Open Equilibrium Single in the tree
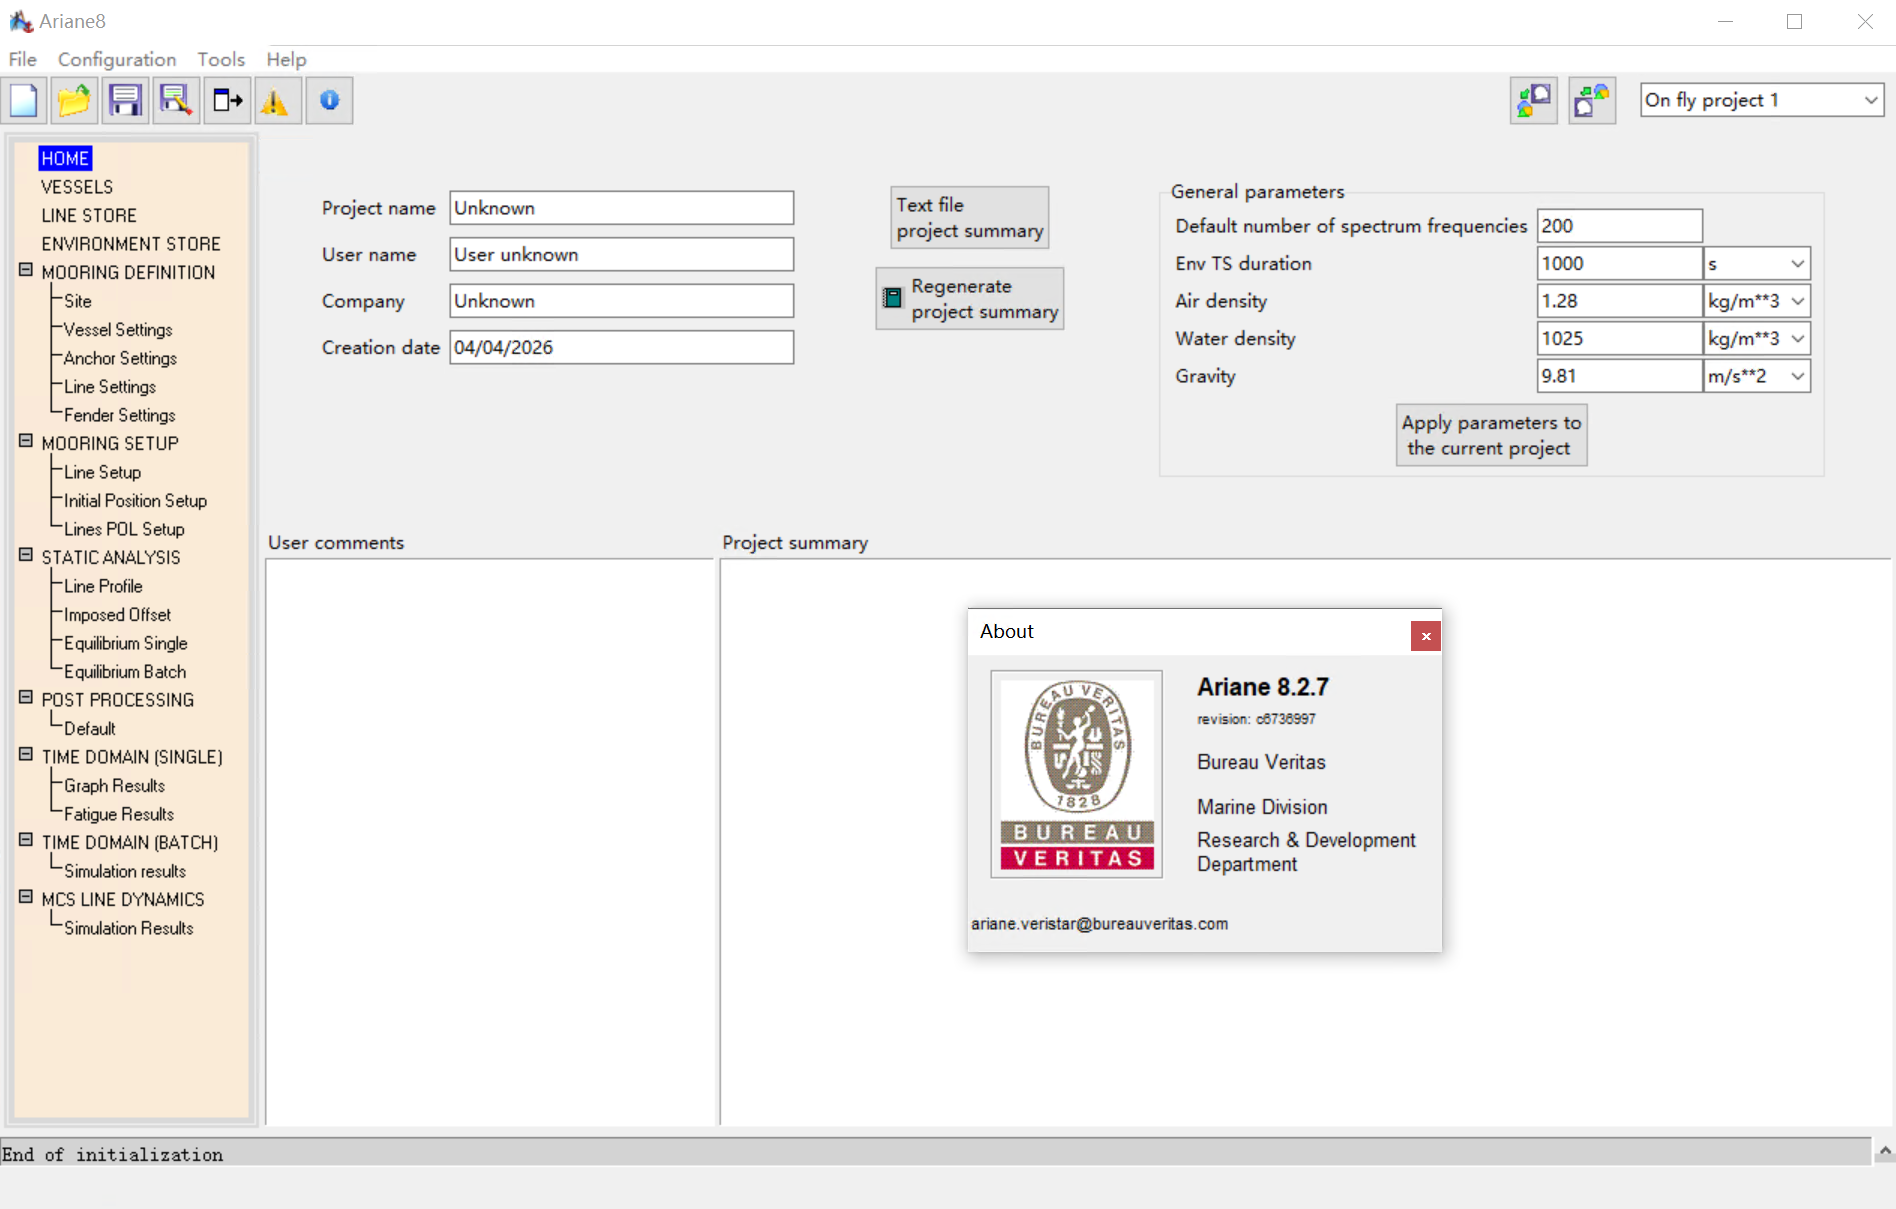The height and width of the screenshot is (1209, 1896). click(x=126, y=643)
